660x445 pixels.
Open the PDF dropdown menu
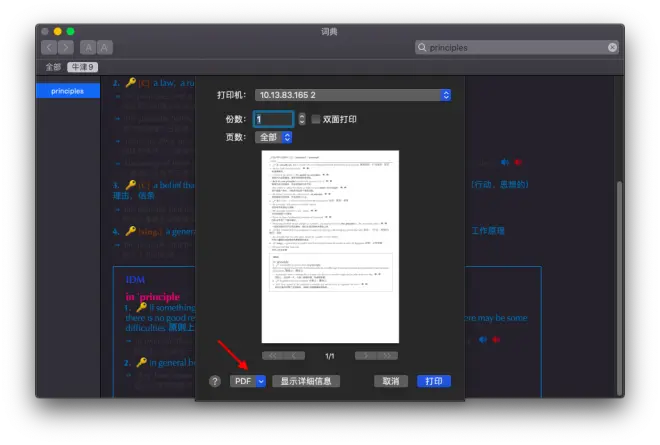click(x=248, y=381)
